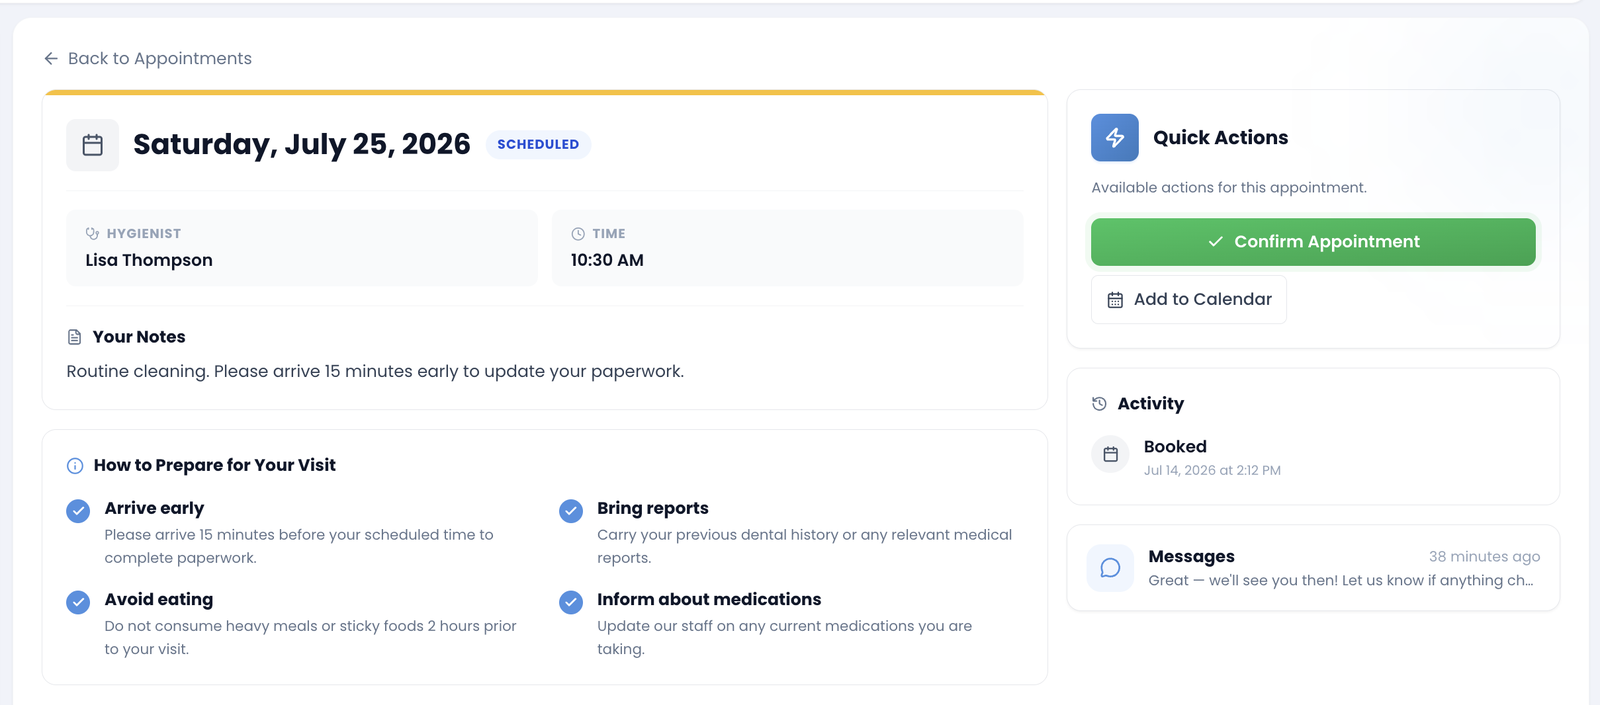Viewport: 1600px width, 705px height.
Task: Click the document icon beside Your Notes
Action: pos(74,337)
